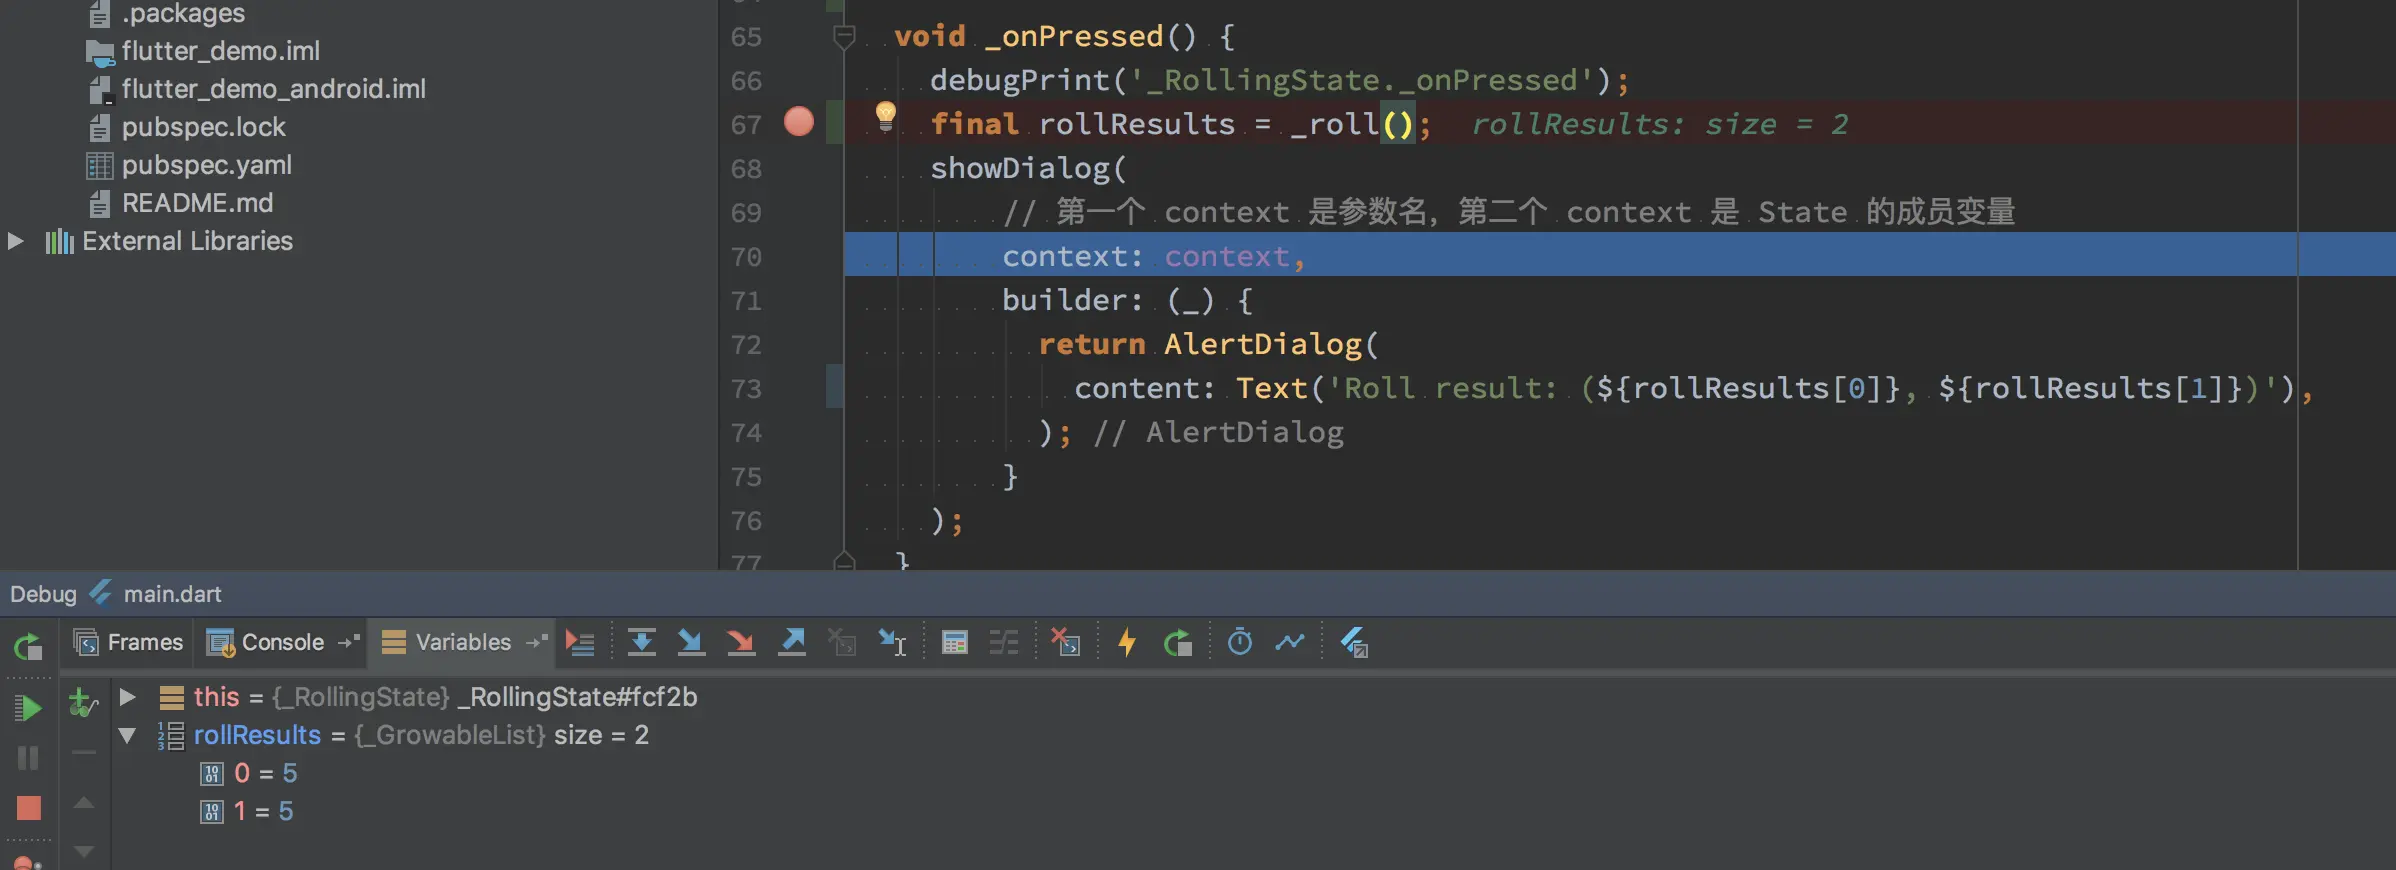This screenshot has height=870, width=2396.
Task: Click the Console tab's restore layout arrow
Action: pyautogui.click(x=348, y=642)
